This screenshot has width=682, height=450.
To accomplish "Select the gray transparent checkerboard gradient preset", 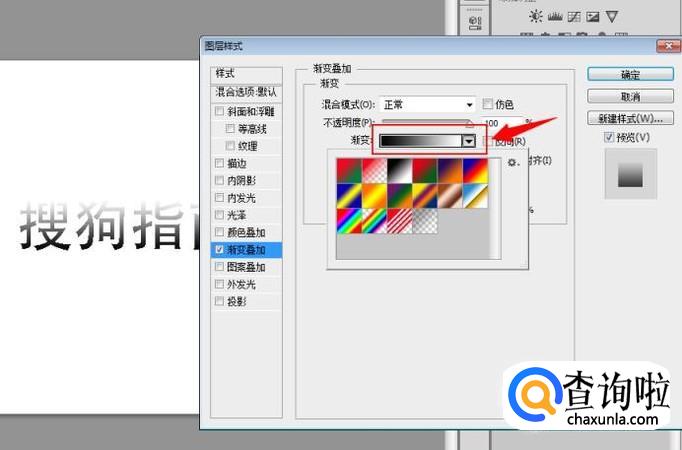I will [x=425, y=221].
